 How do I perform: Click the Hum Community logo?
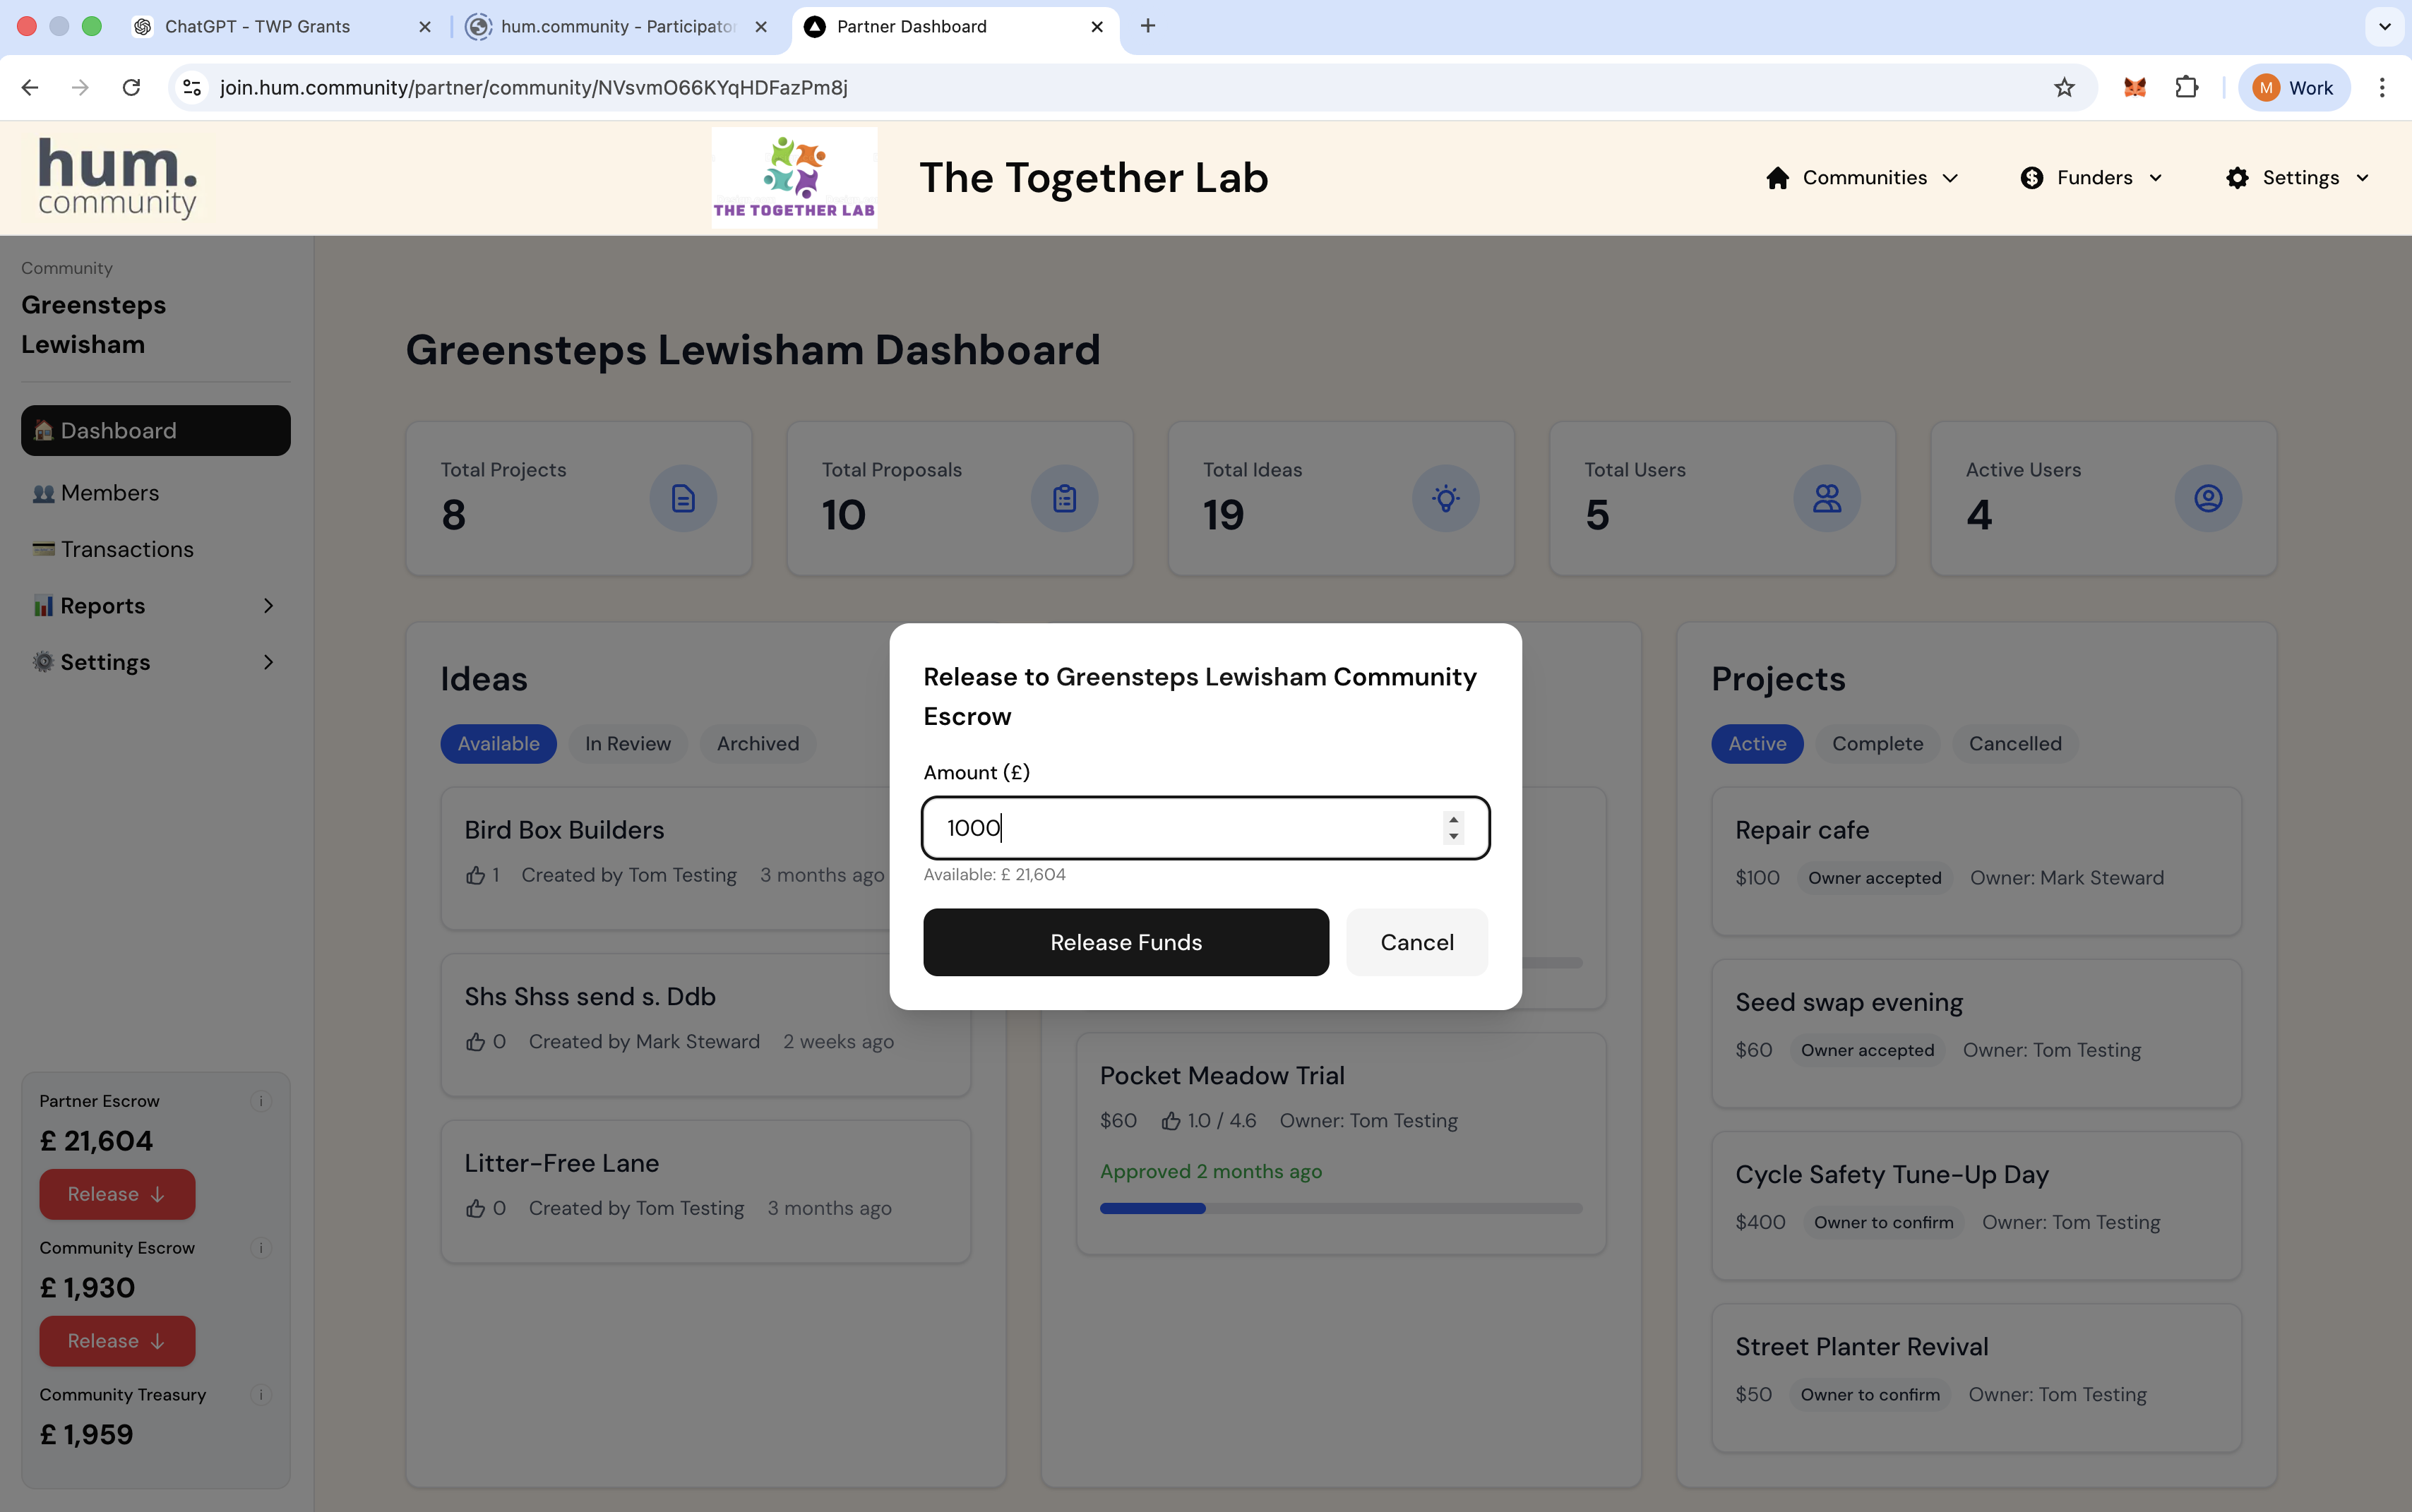pos(116,177)
